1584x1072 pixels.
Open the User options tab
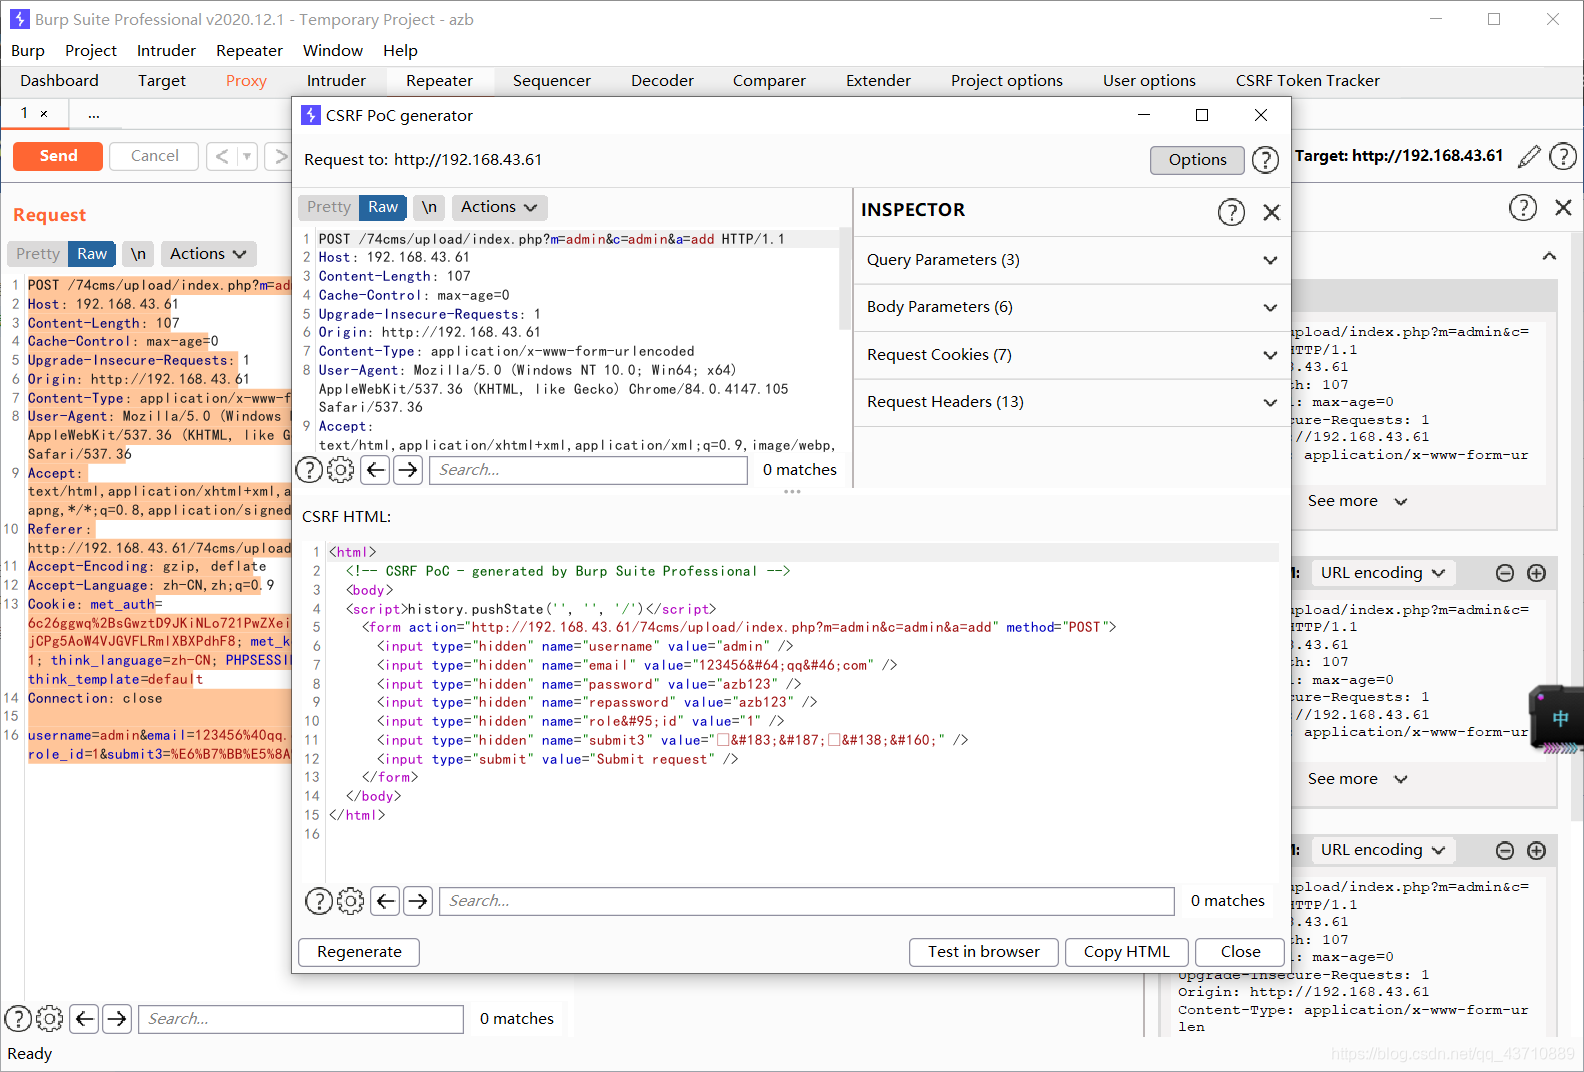point(1149,81)
